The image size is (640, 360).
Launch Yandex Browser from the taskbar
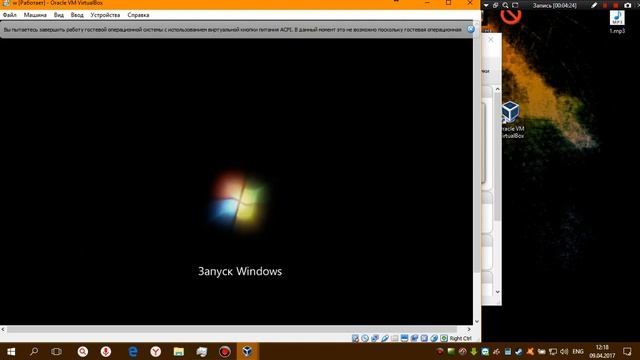(x=156, y=351)
